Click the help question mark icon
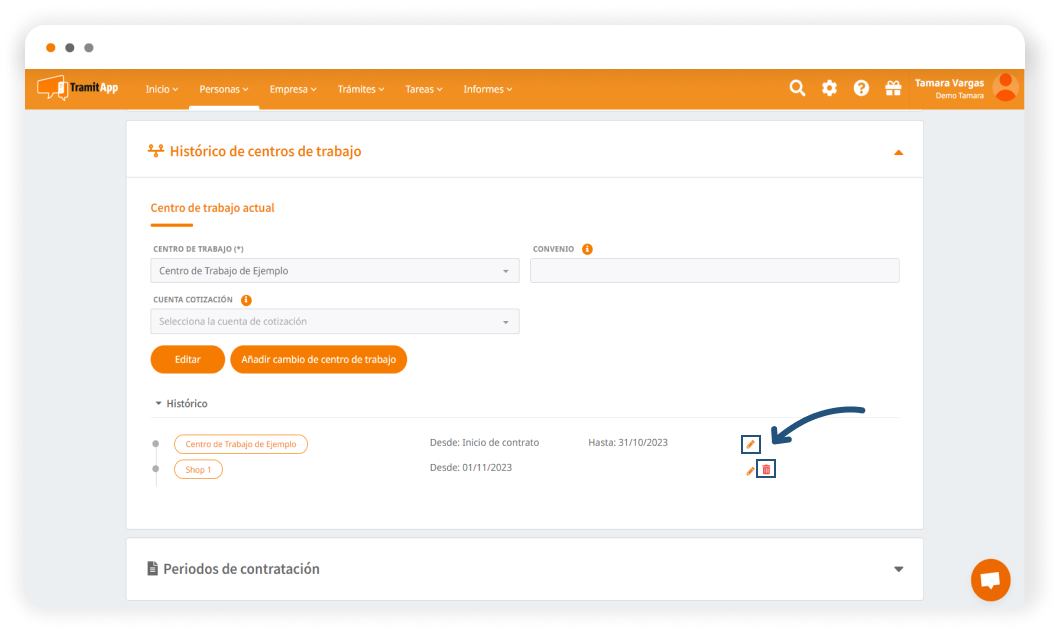The image size is (1061, 633). click(x=861, y=88)
